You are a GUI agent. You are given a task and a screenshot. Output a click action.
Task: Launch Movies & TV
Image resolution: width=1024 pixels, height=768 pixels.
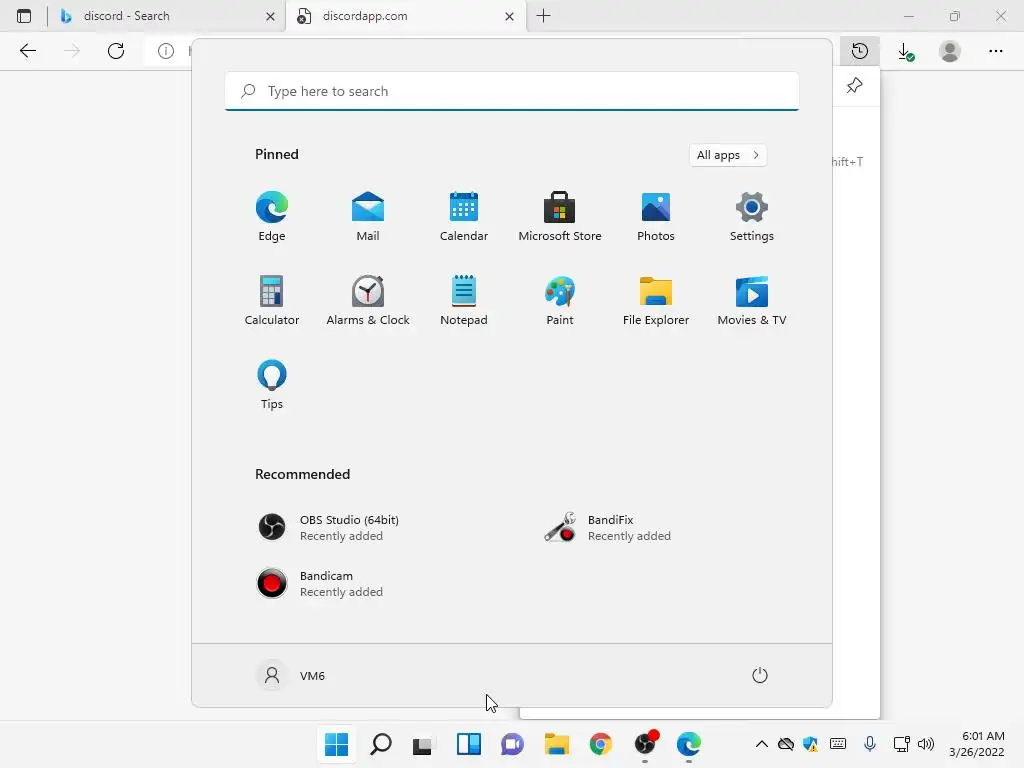[752, 301]
